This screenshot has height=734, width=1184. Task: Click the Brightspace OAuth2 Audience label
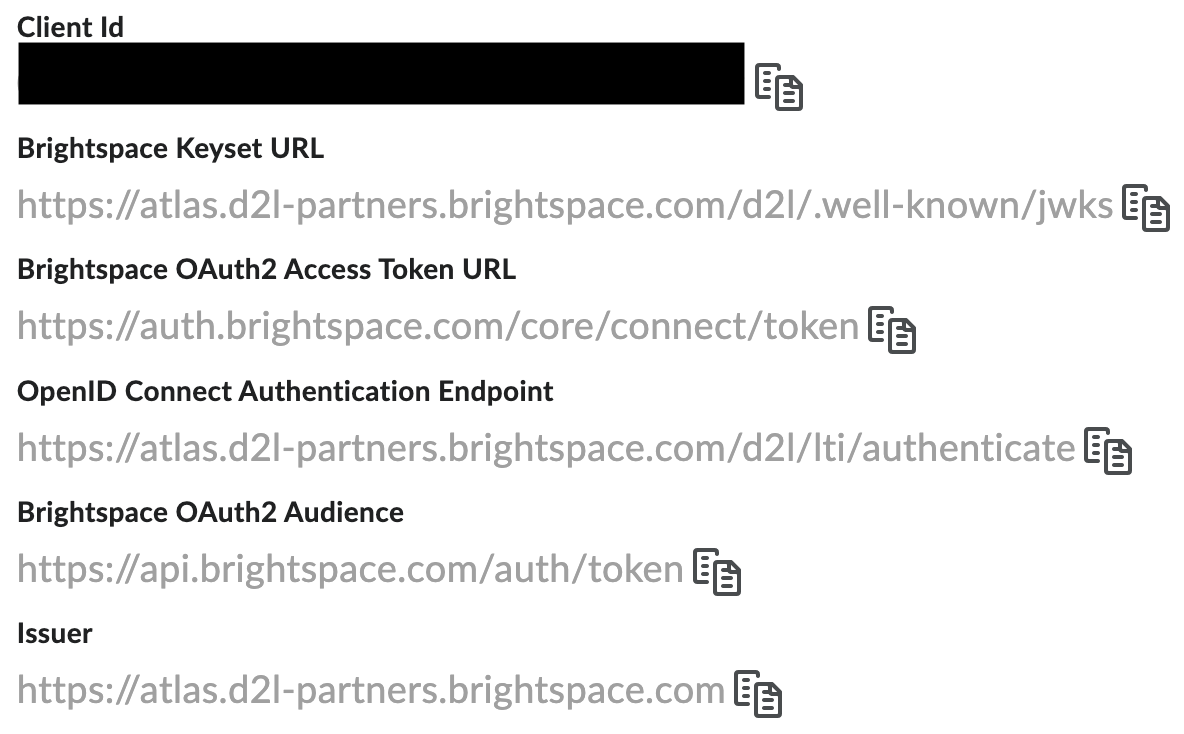211,512
